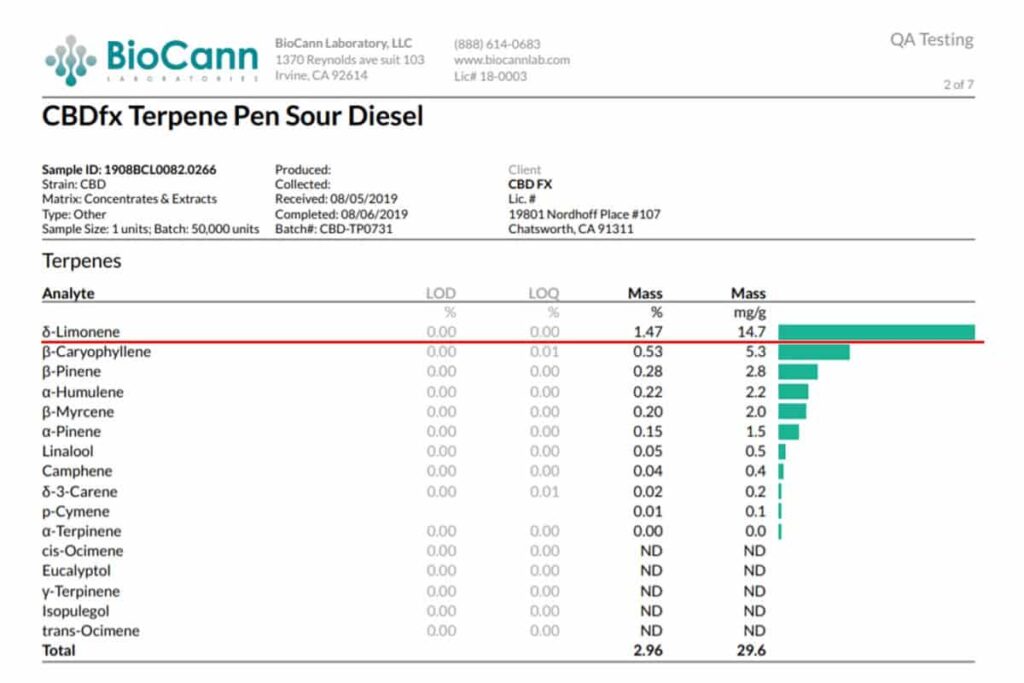Click the green δ-Limonene bar
1024x683 pixels.
(876, 332)
